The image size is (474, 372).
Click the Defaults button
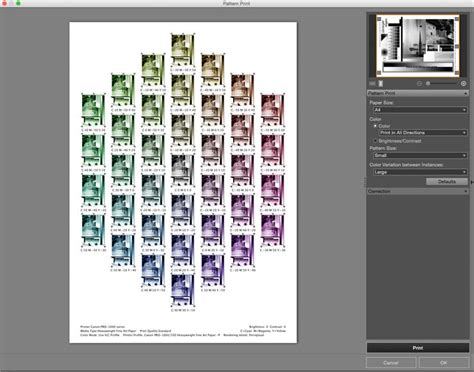[x=447, y=181]
